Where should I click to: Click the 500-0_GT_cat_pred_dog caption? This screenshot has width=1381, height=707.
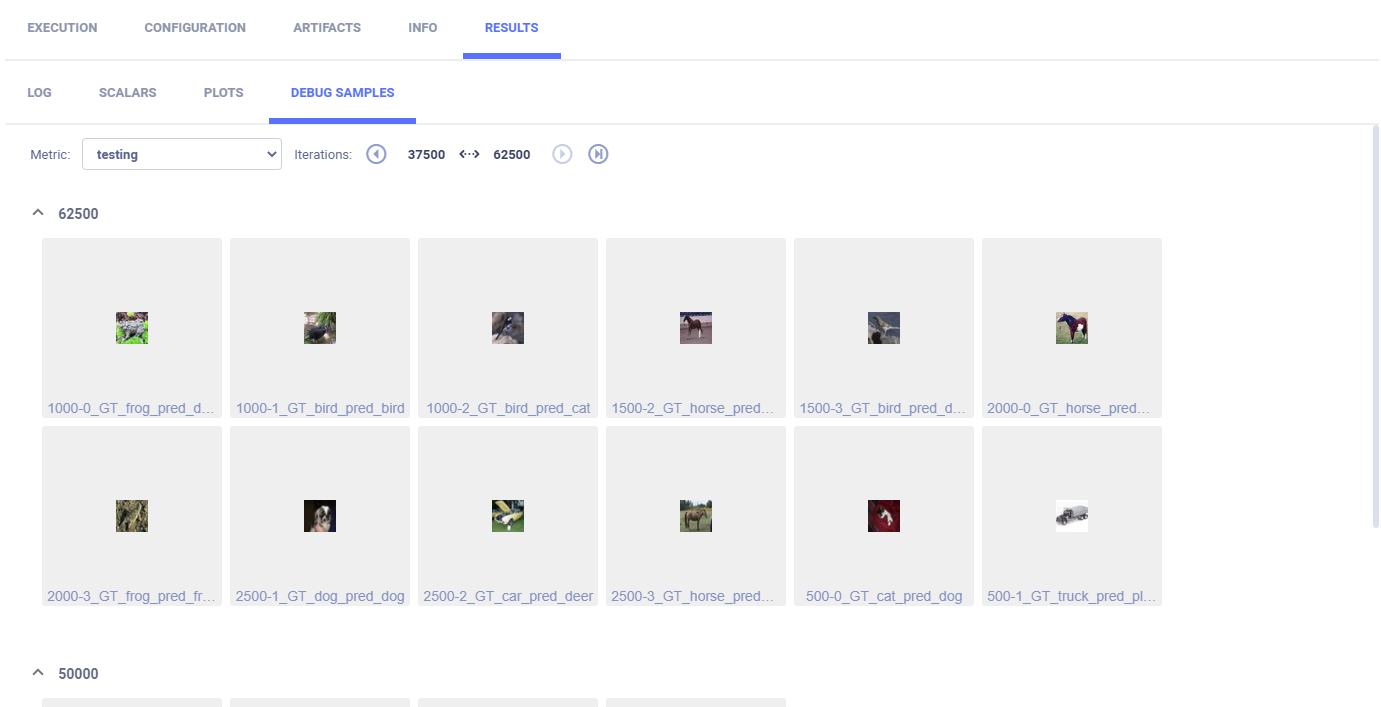coord(884,596)
